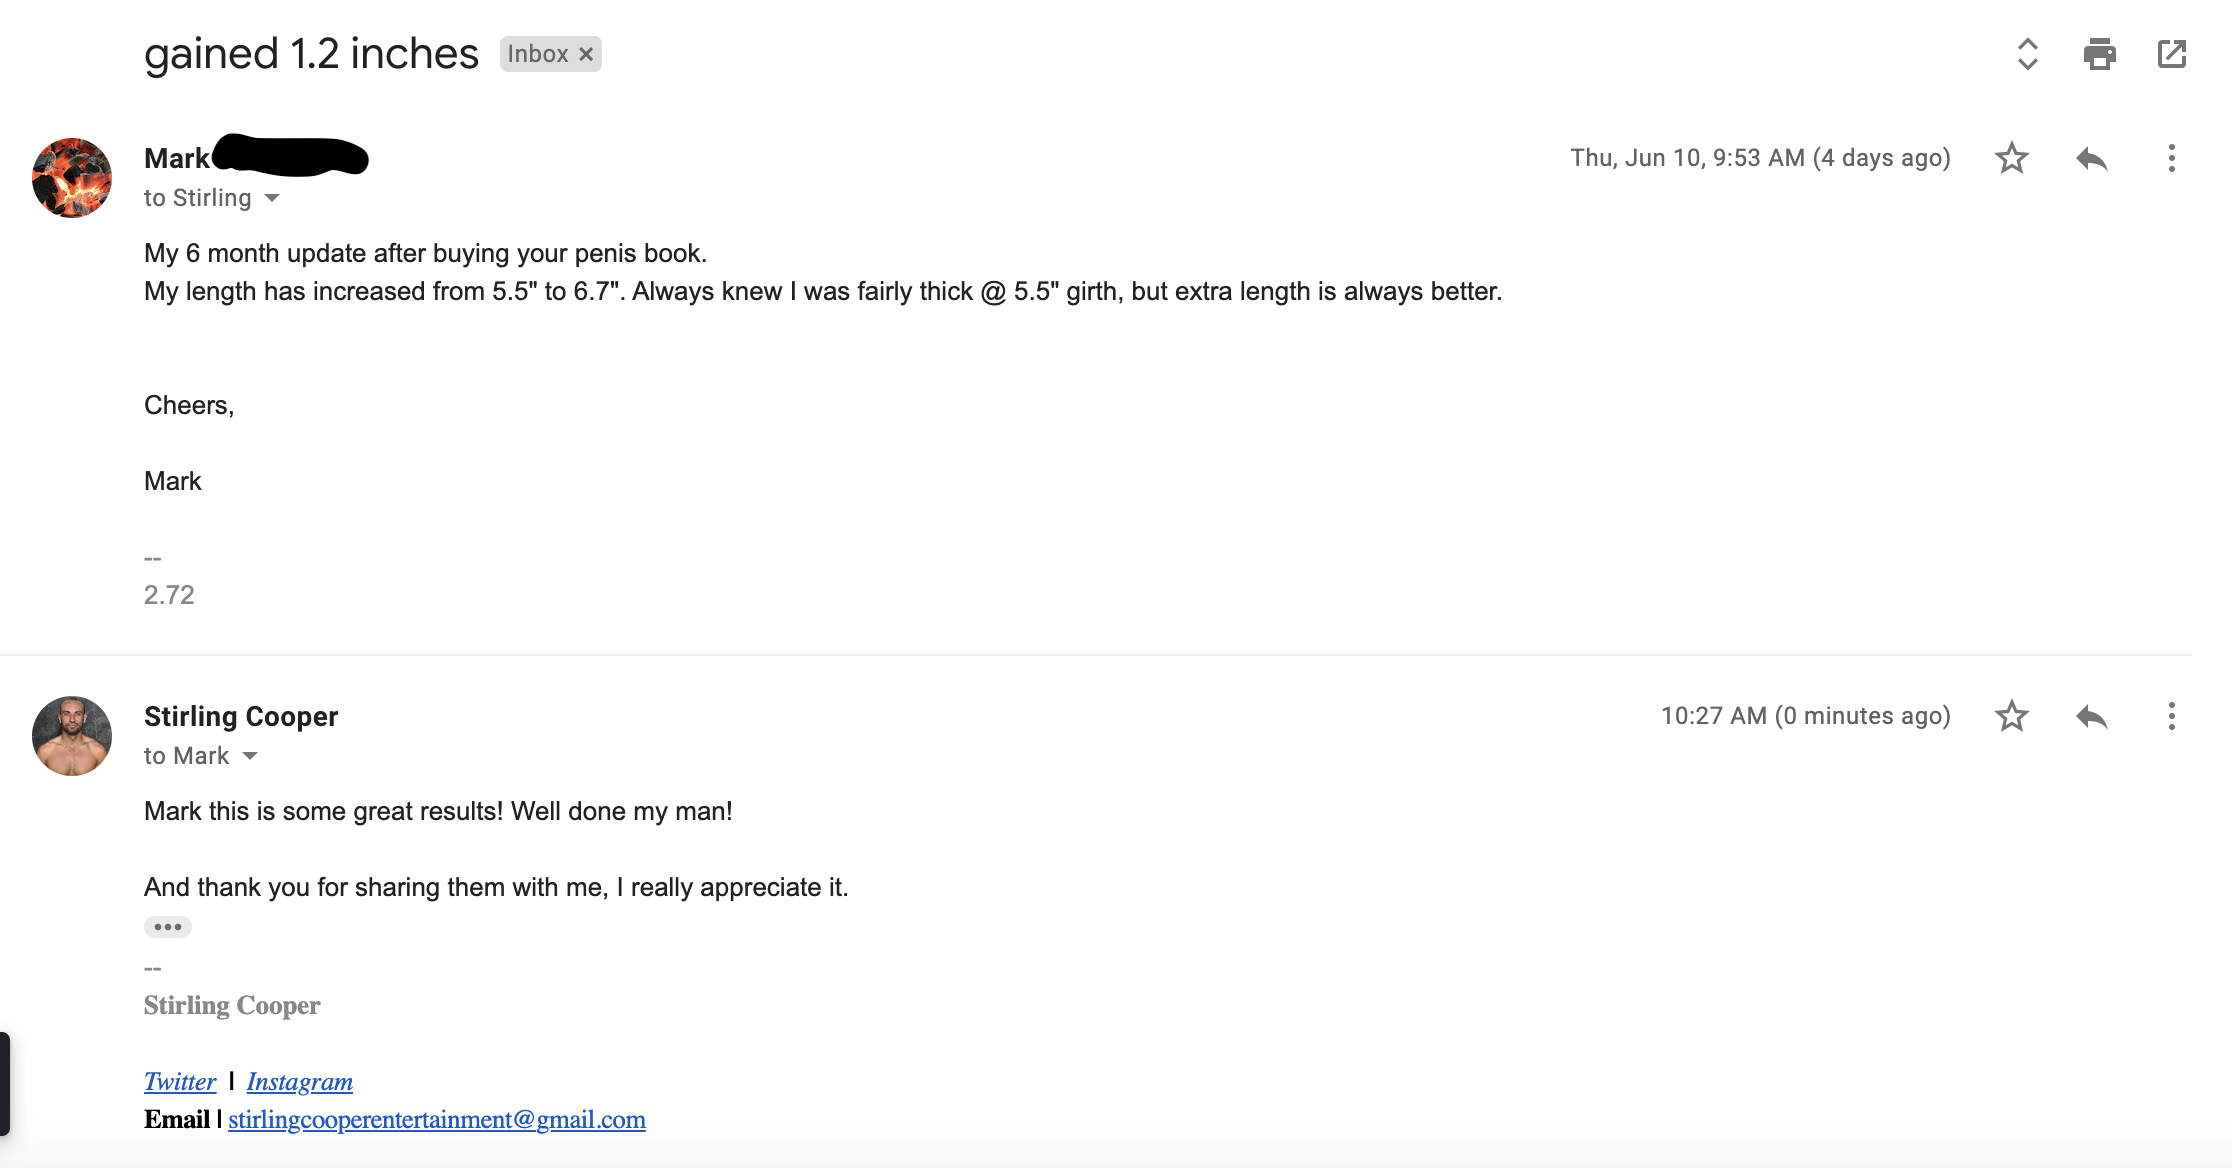
Task: Reply to Mark's message
Action: pos(2091,158)
